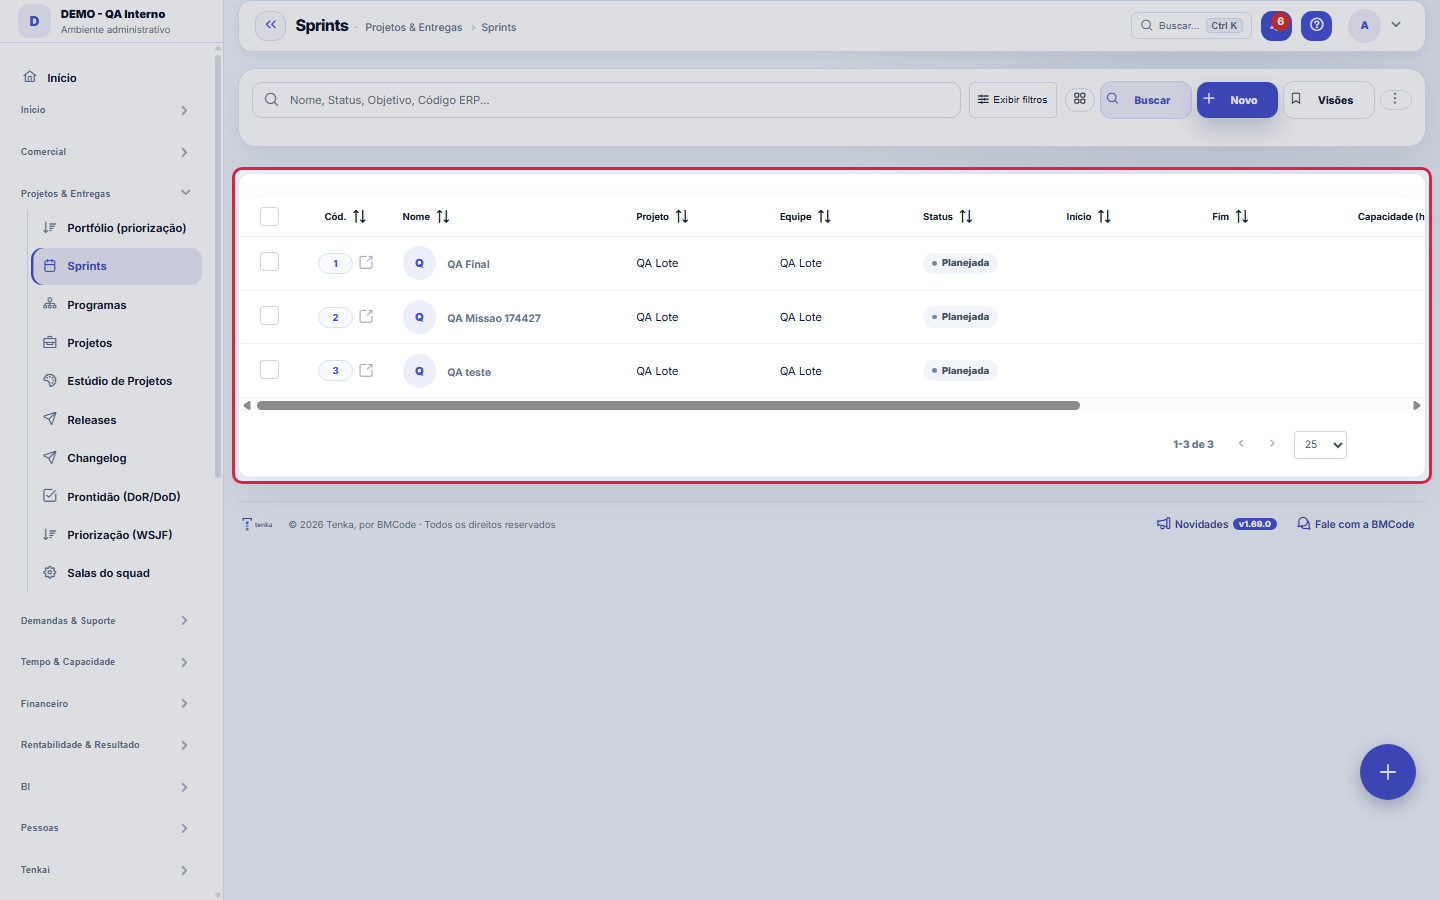The height and width of the screenshot is (900, 1440).
Task: Tick the QA Missao 174427 row checkbox
Action: tap(269, 316)
